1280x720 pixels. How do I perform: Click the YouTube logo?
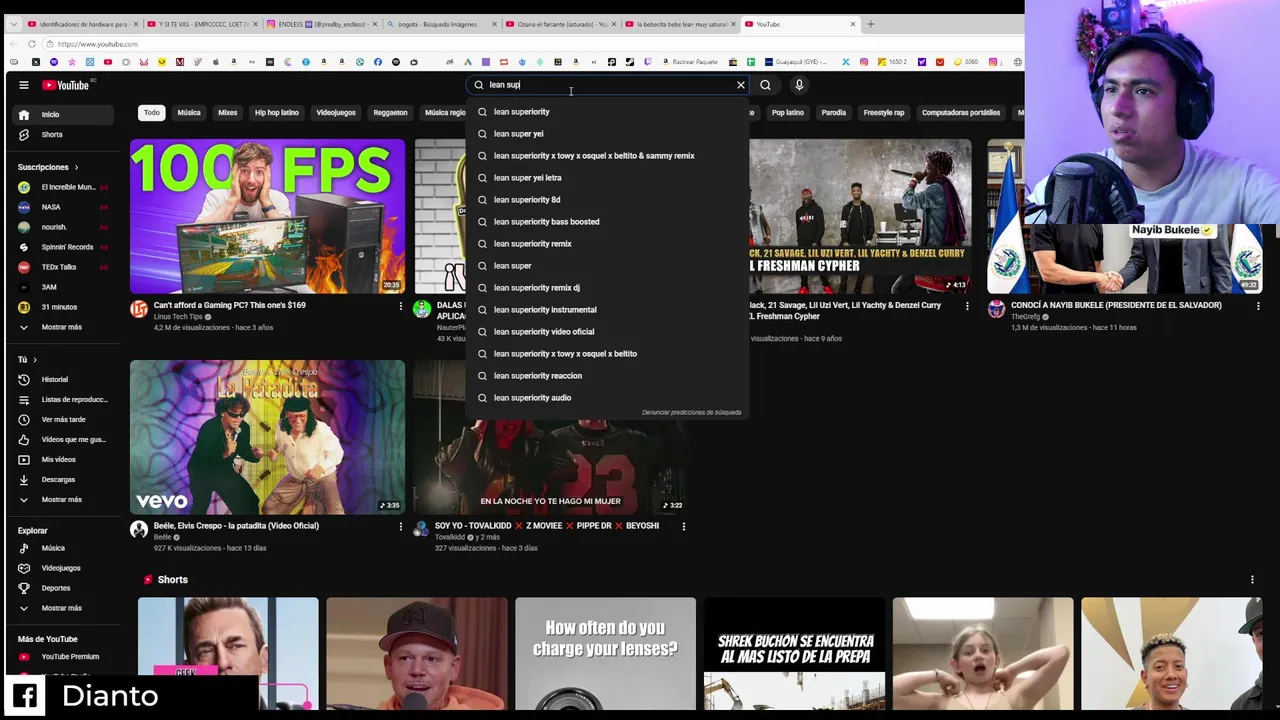(67, 85)
